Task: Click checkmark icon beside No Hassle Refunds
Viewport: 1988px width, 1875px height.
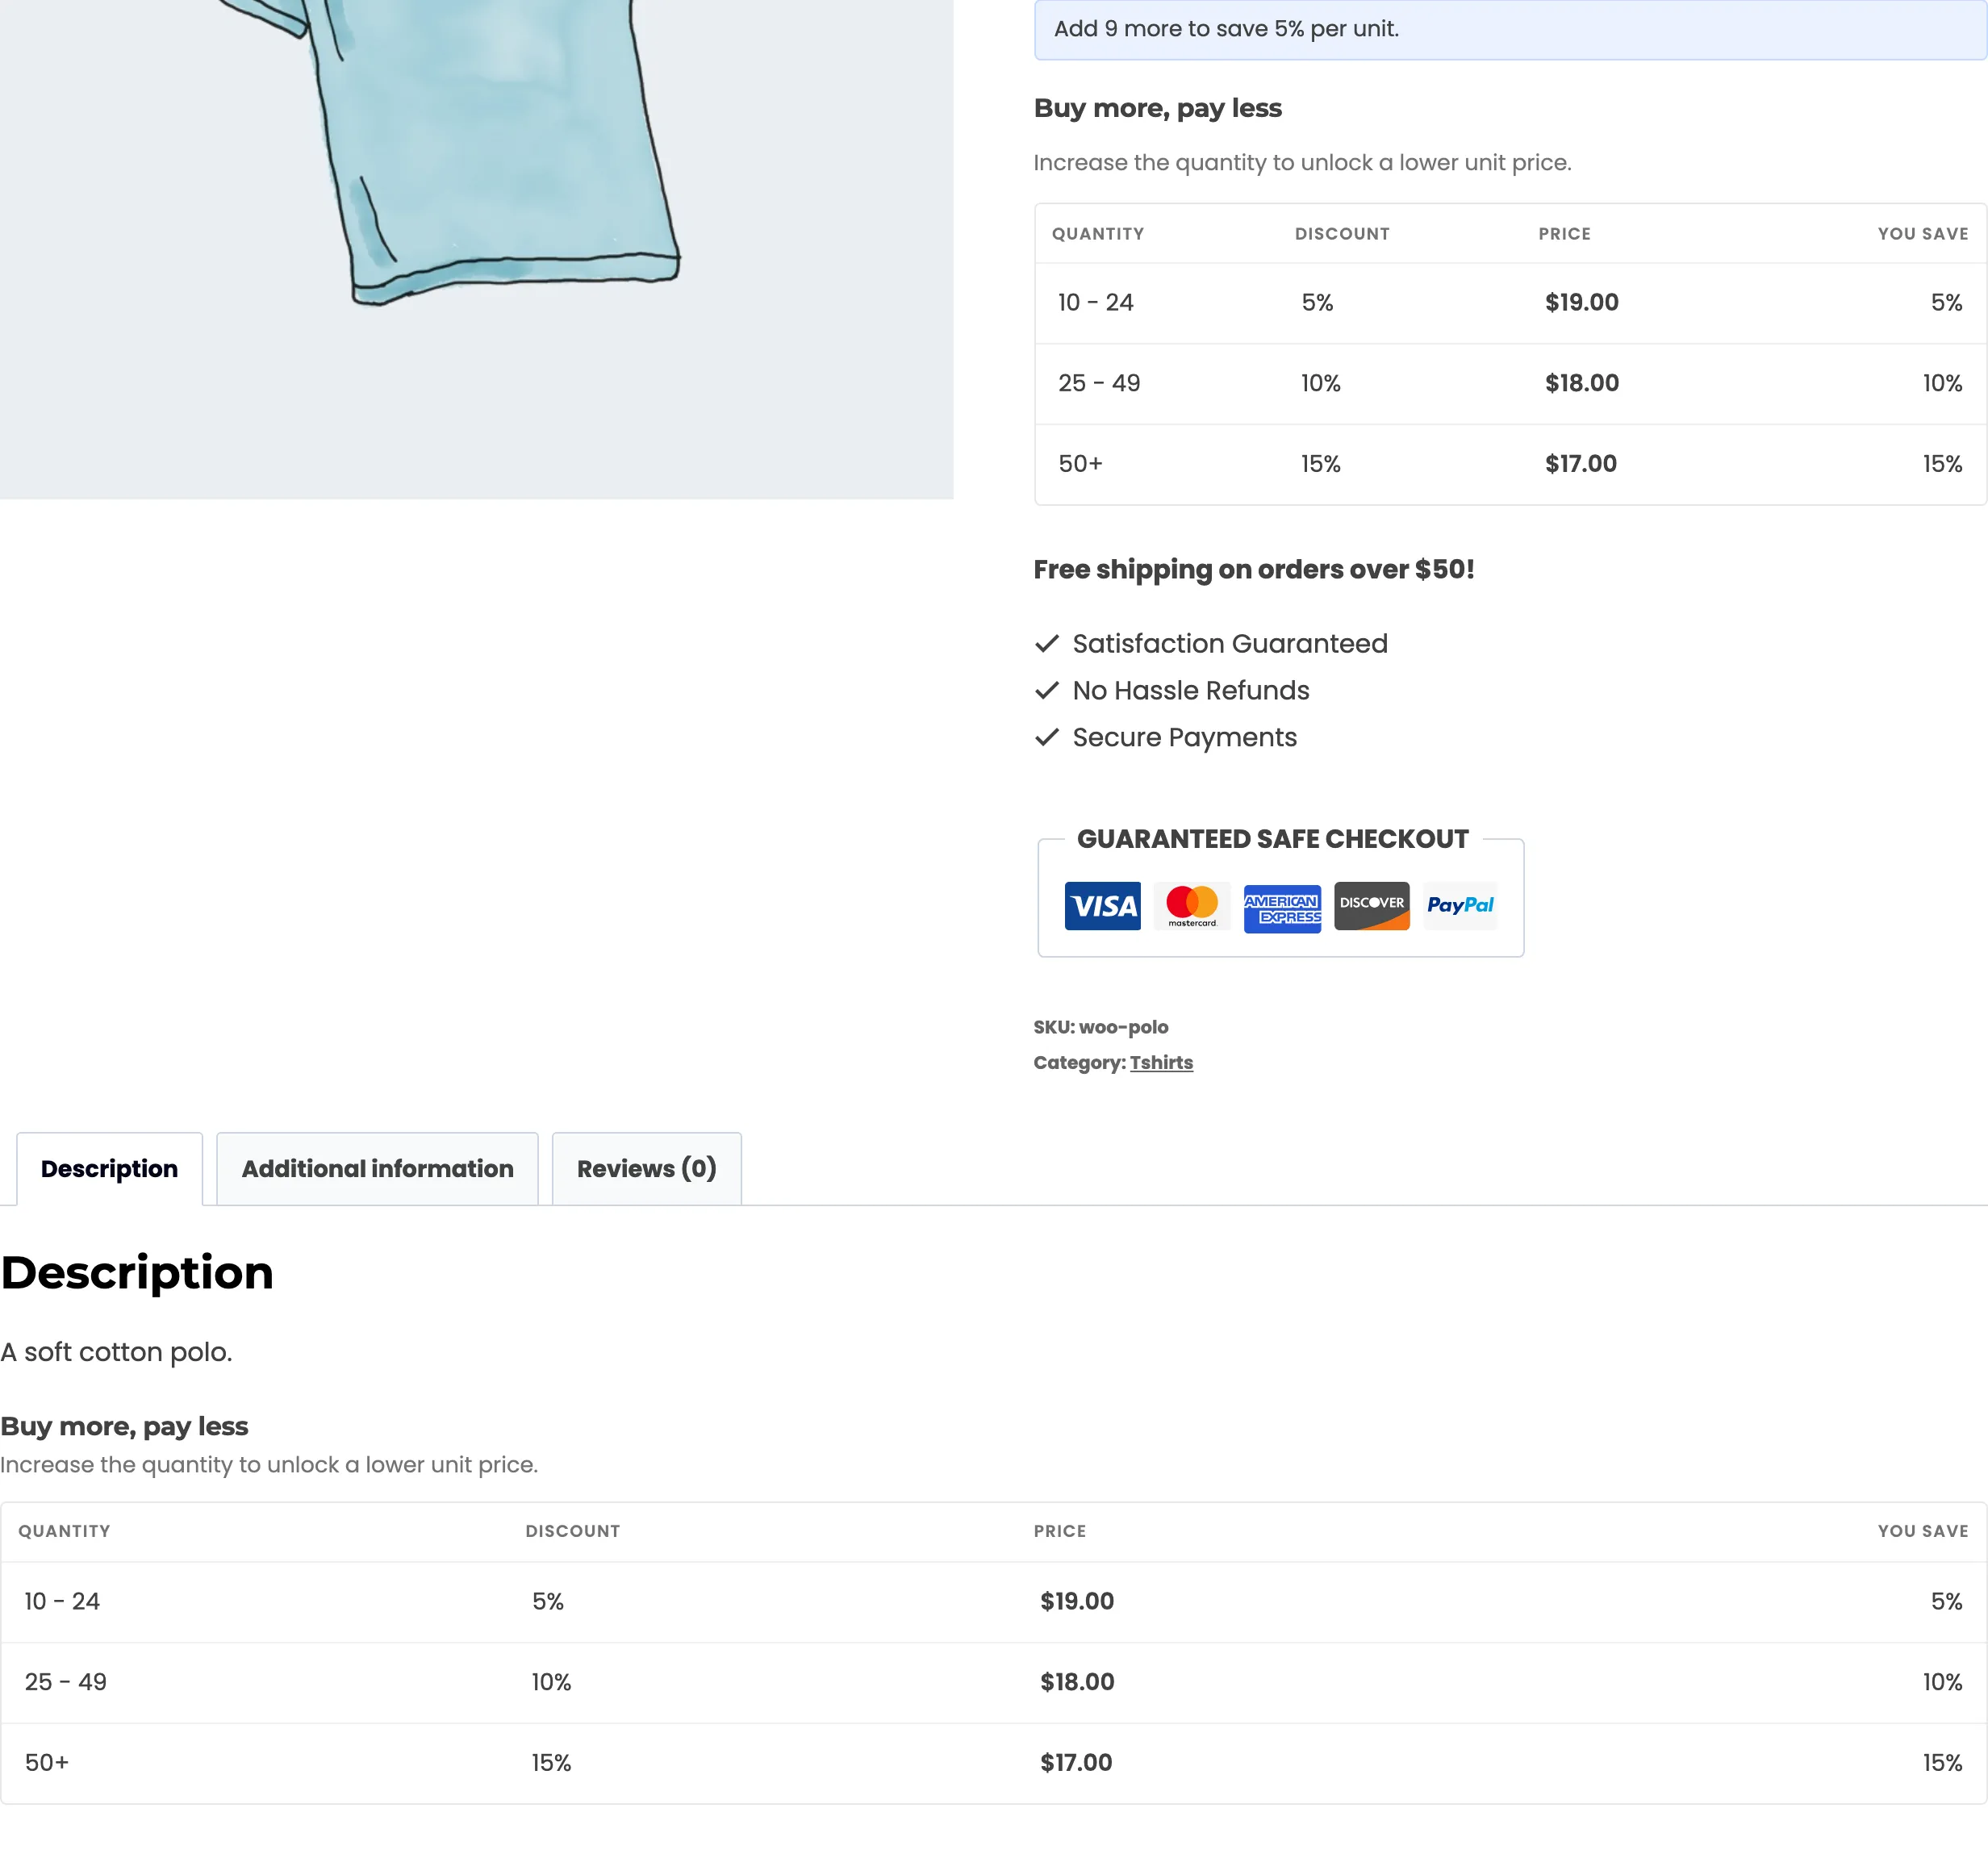Action: click(1046, 691)
